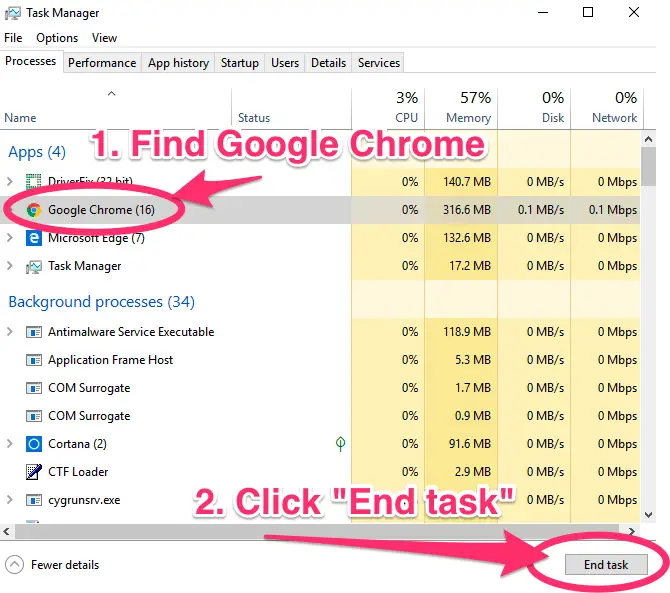Viewport: 670px width, 593px height.
Task: Click the Application Frame Host icon
Action: 33,360
